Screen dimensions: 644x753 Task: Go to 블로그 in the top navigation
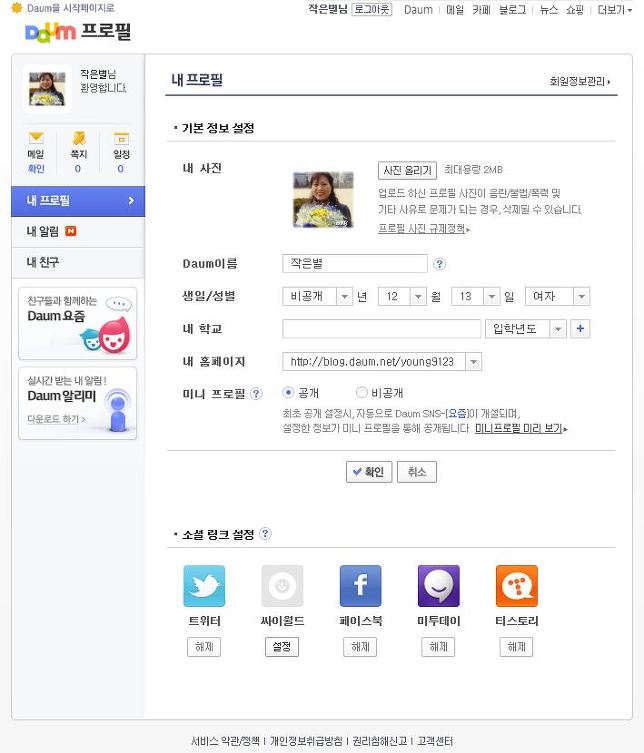pos(512,10)
